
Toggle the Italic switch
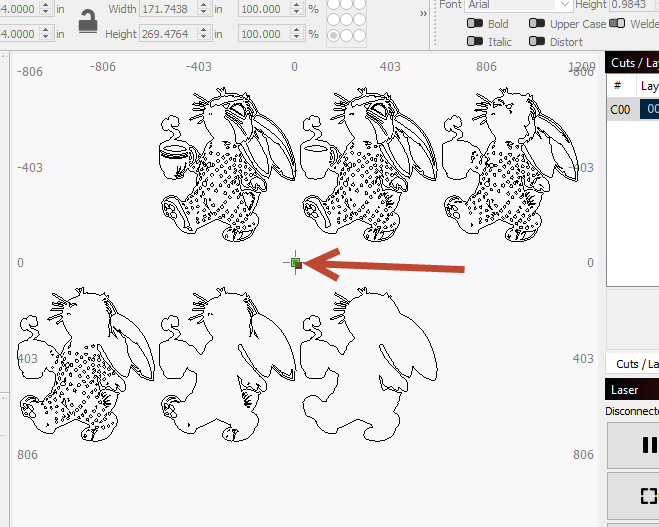tap(475, 41)
